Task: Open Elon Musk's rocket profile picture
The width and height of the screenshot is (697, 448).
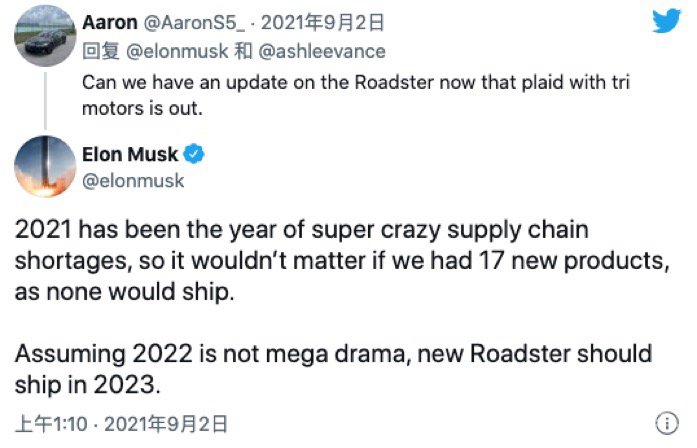Action: (45, 166)
